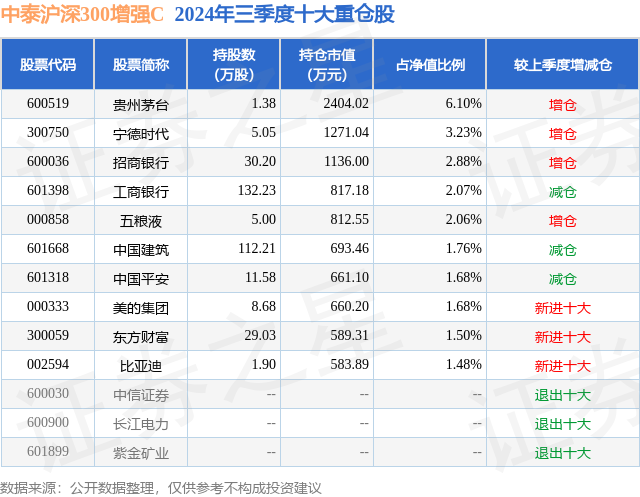The height and width of the screenshot is (497, 640).
Task: Select the 持仓市值(万元) column header
Action: (x=327, y=64)
